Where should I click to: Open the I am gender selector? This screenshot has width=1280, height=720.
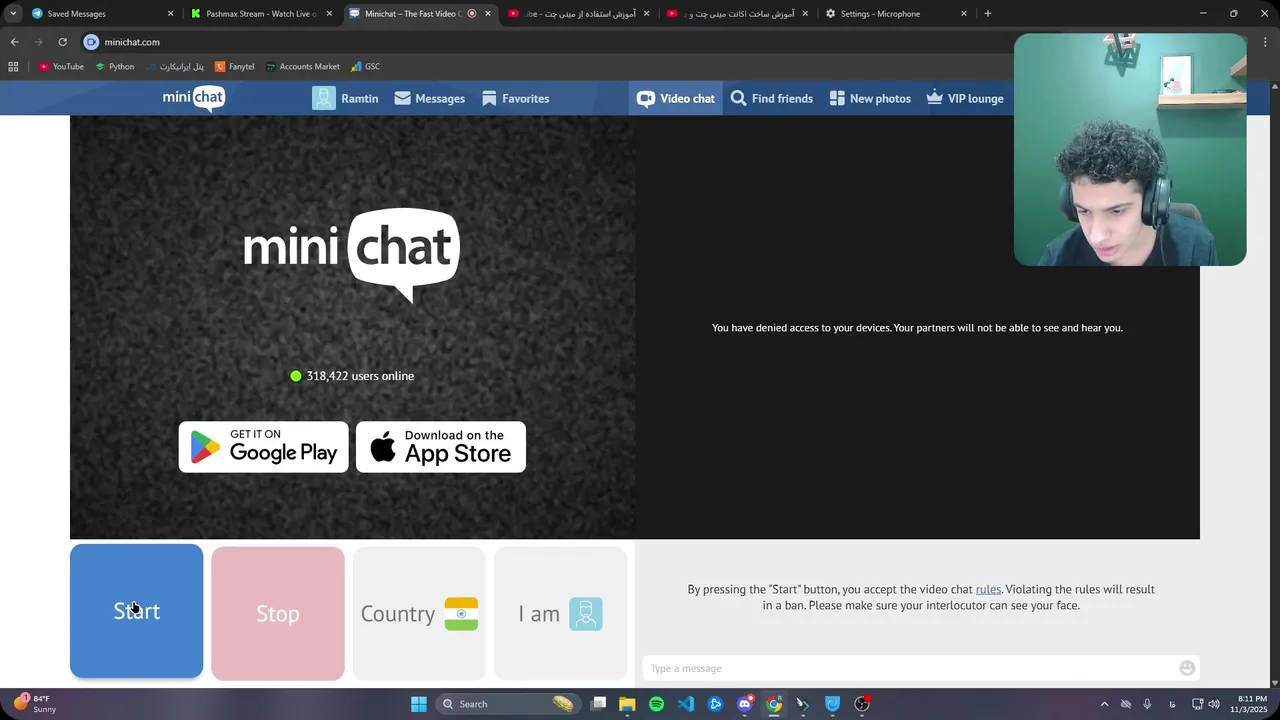click(x=560, y=613)
